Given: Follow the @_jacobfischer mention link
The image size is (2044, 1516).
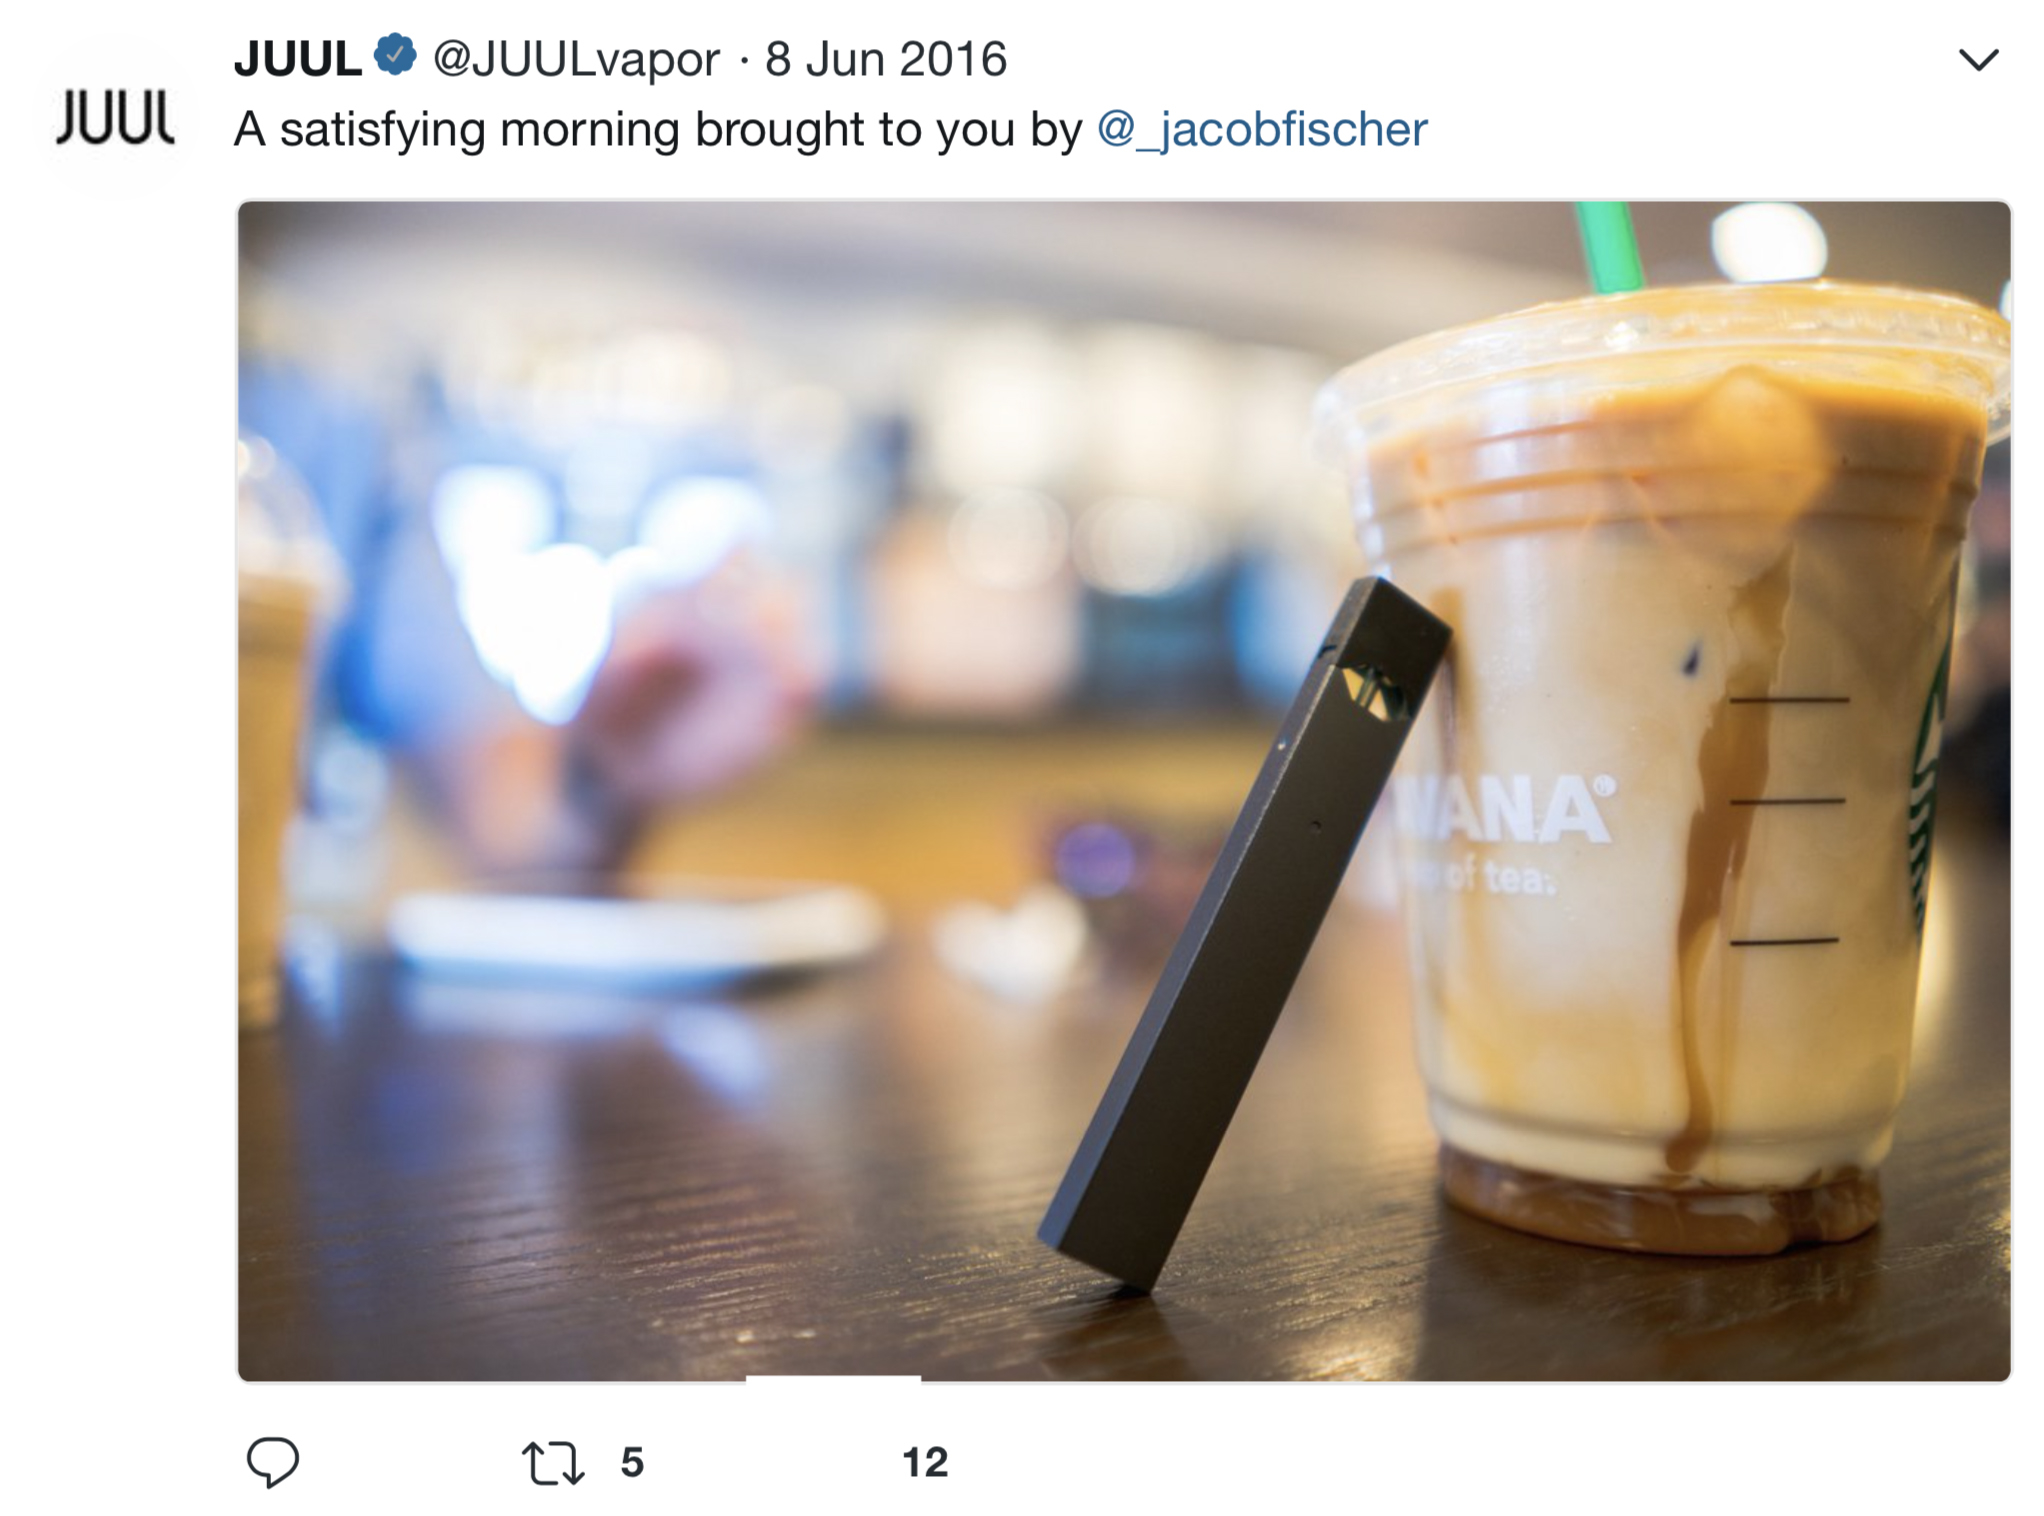Looking at the screenshot, I should pyautogui.click(x=1262, y=130).
